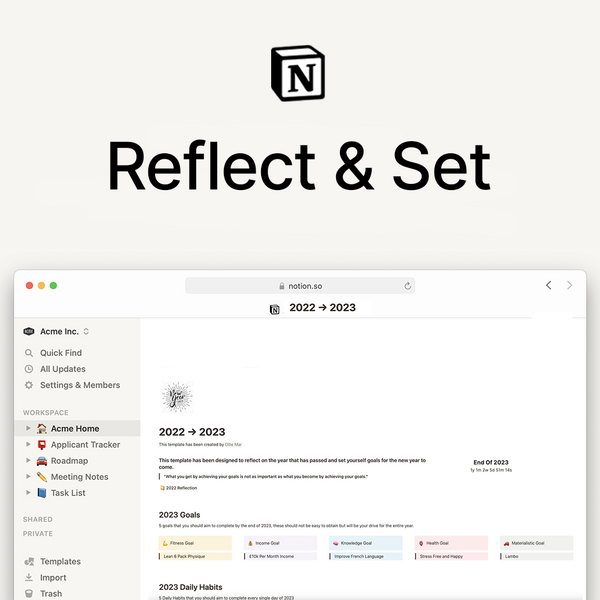Screen dimensions: 600x600
Task: Click the SHARED section label
Action: (38, 519)
